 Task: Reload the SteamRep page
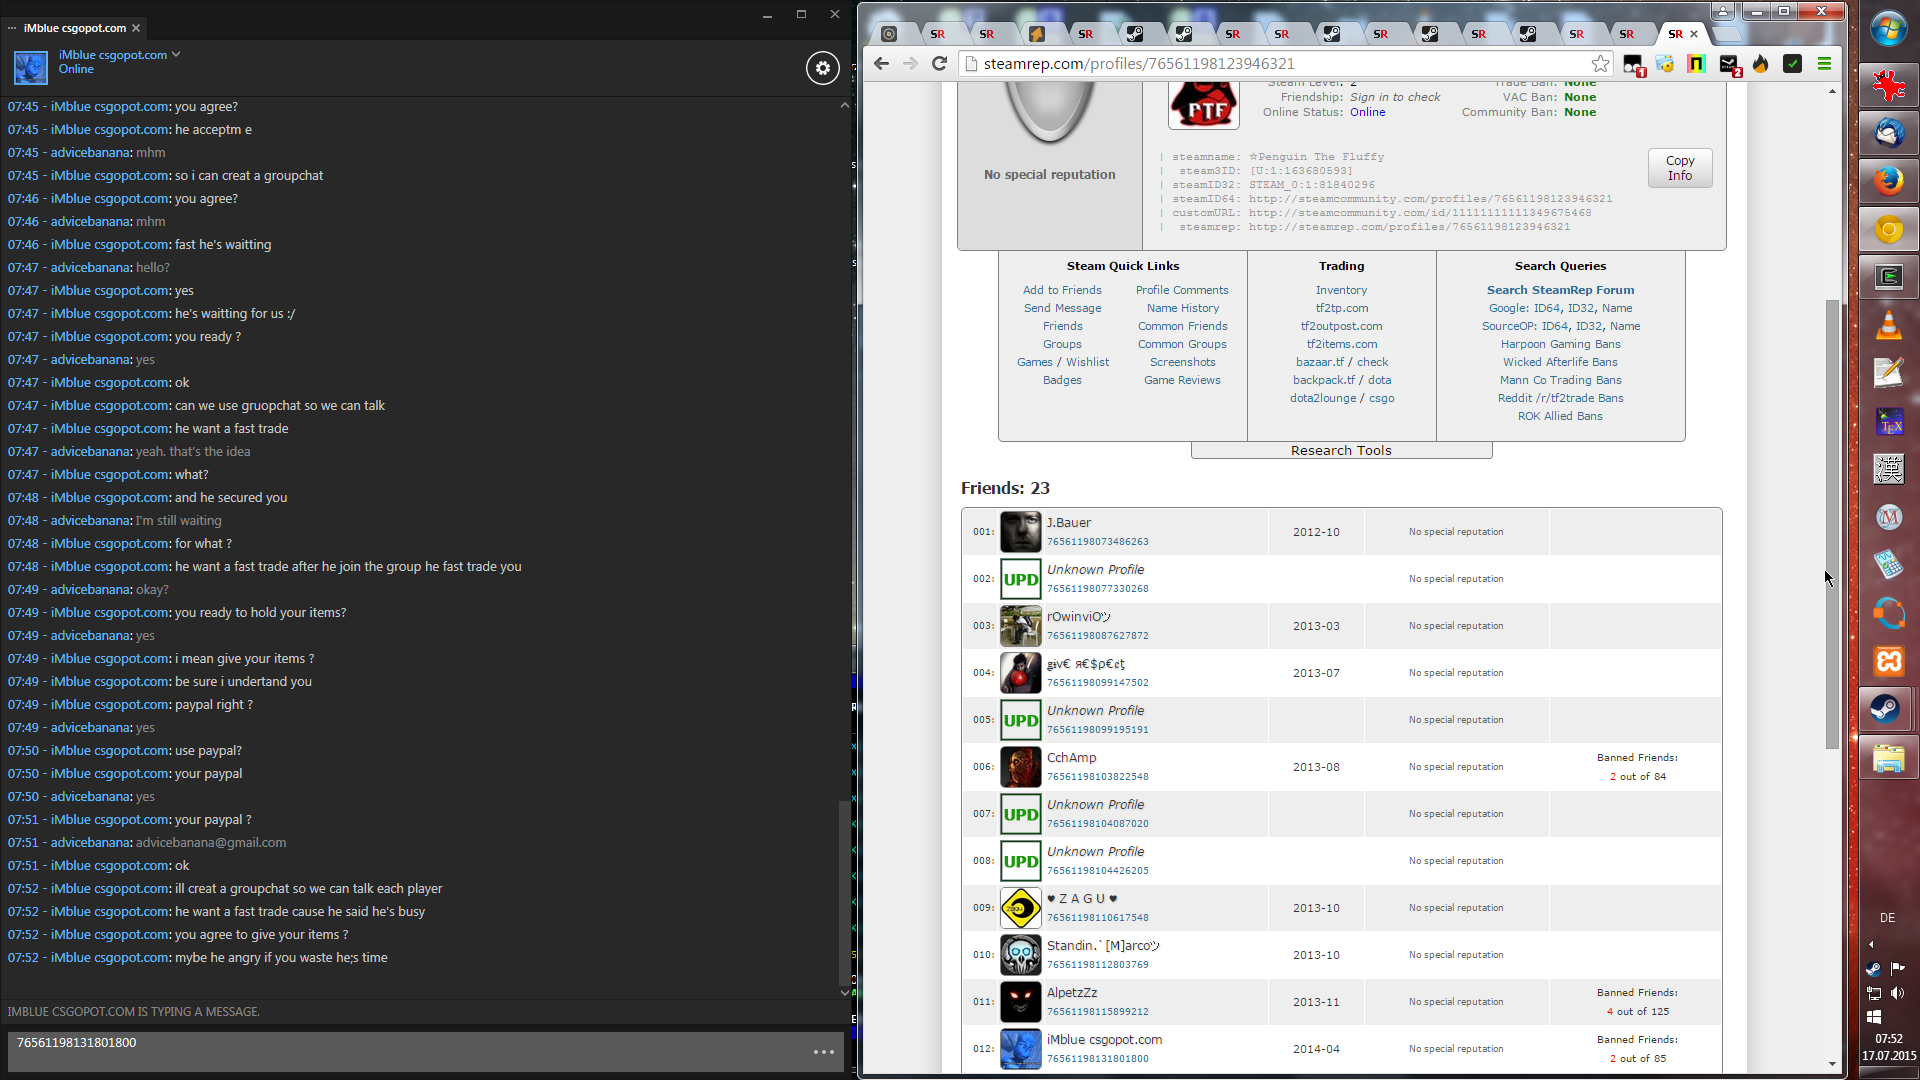tap(939, 64)
